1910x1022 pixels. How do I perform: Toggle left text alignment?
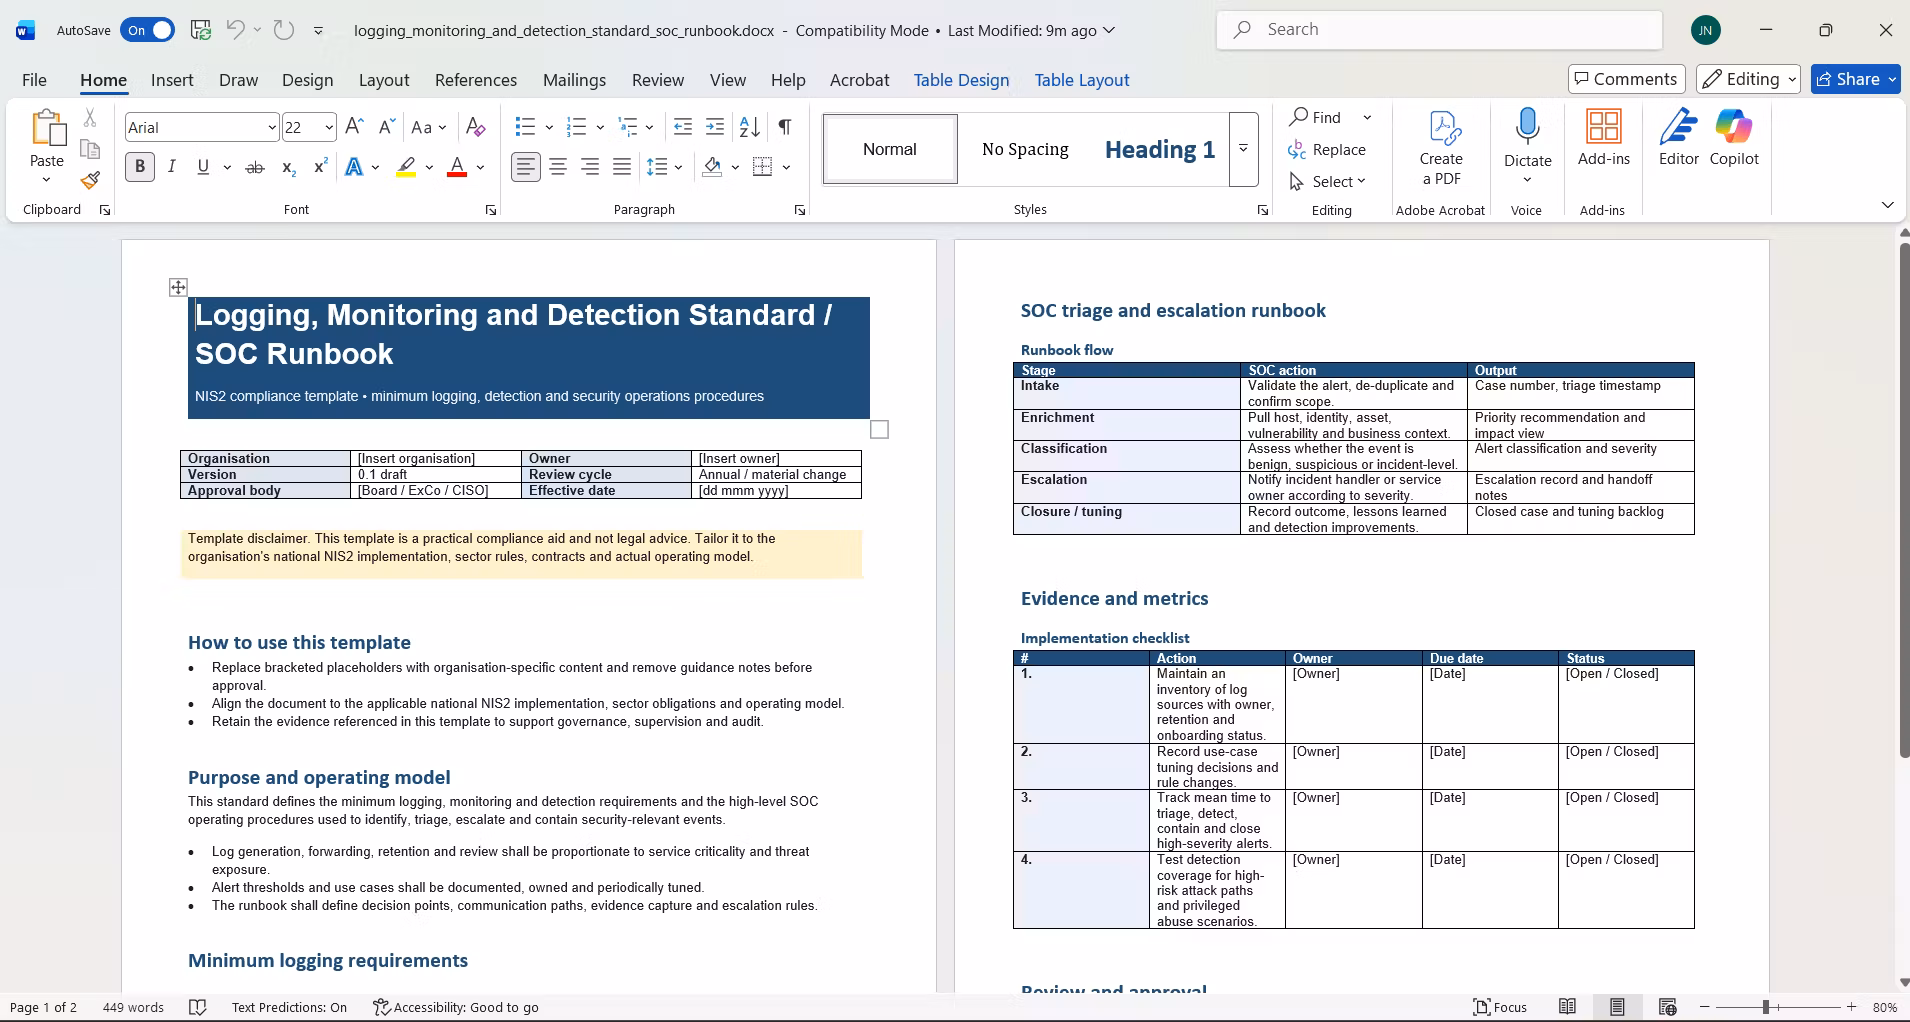click(x=526, y=167)
